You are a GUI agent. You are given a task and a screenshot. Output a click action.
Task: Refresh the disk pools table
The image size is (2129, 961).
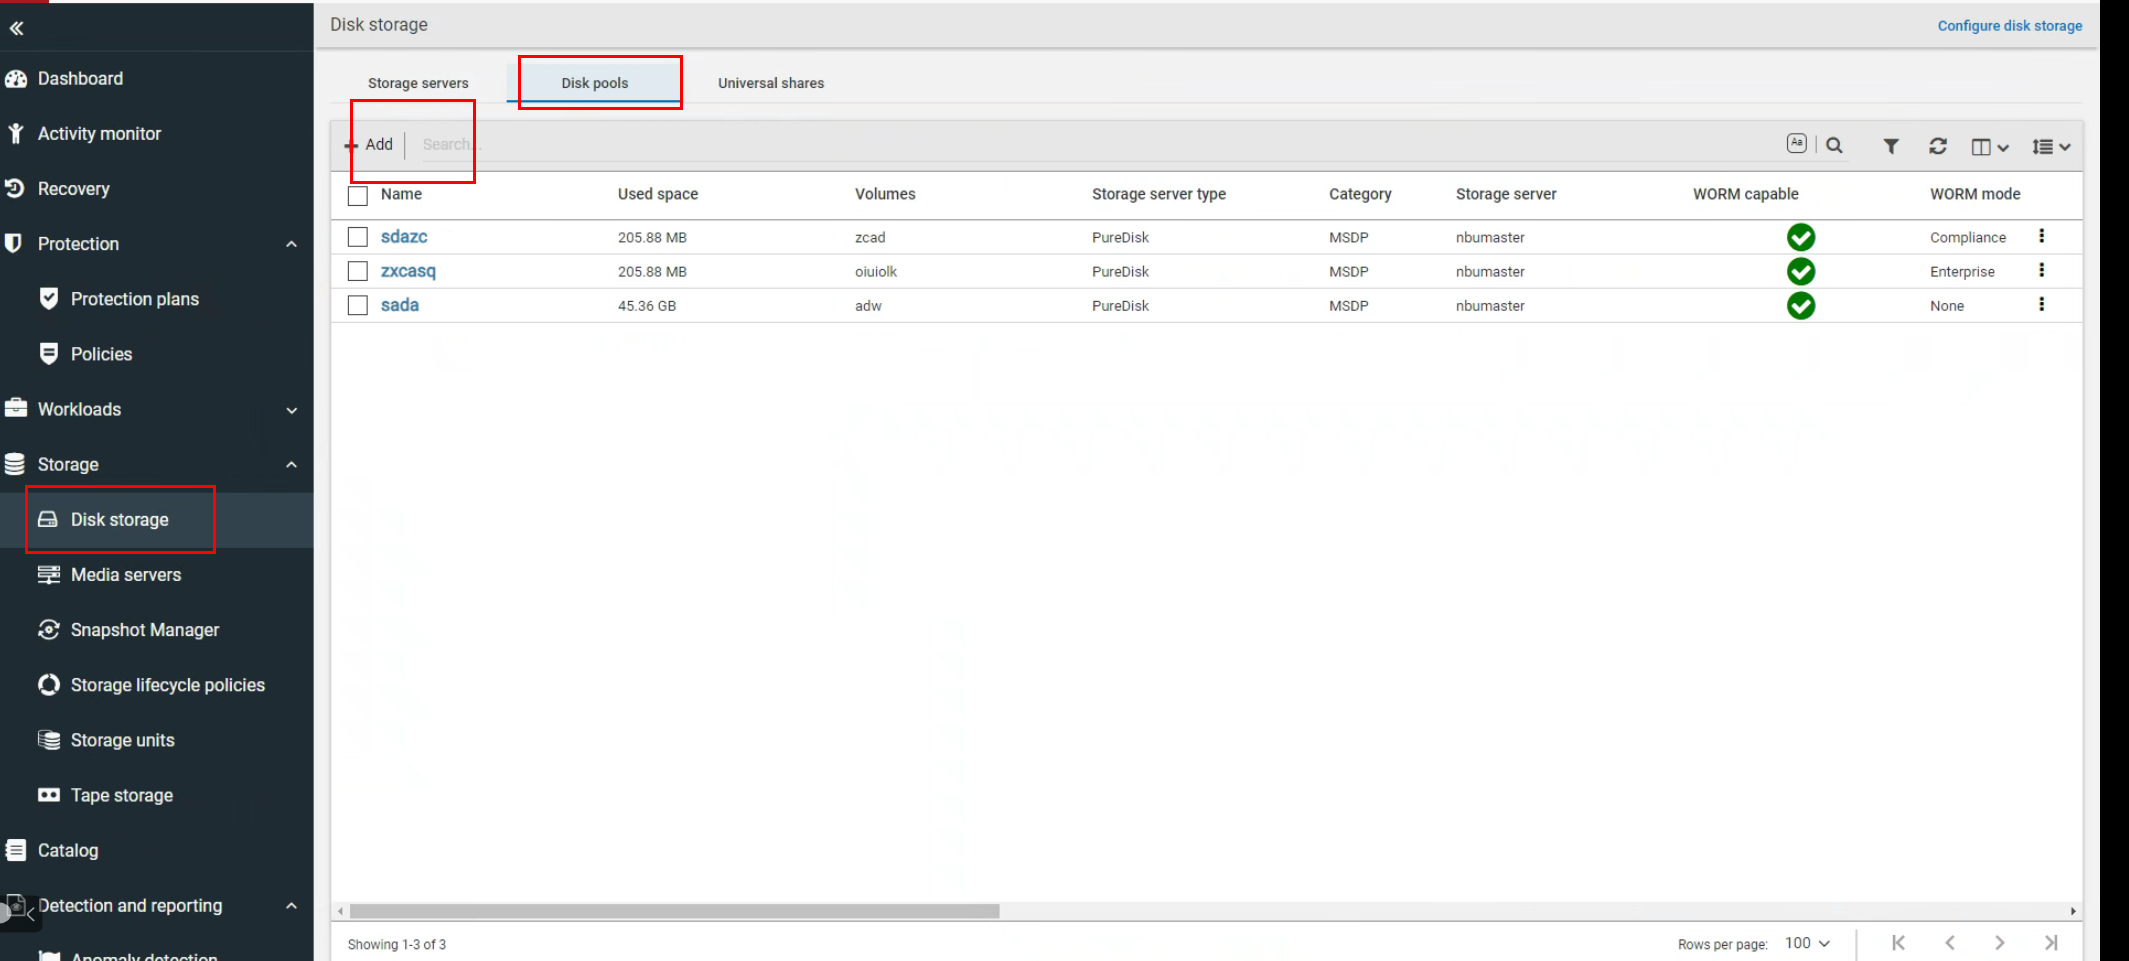pos(1938,146)
